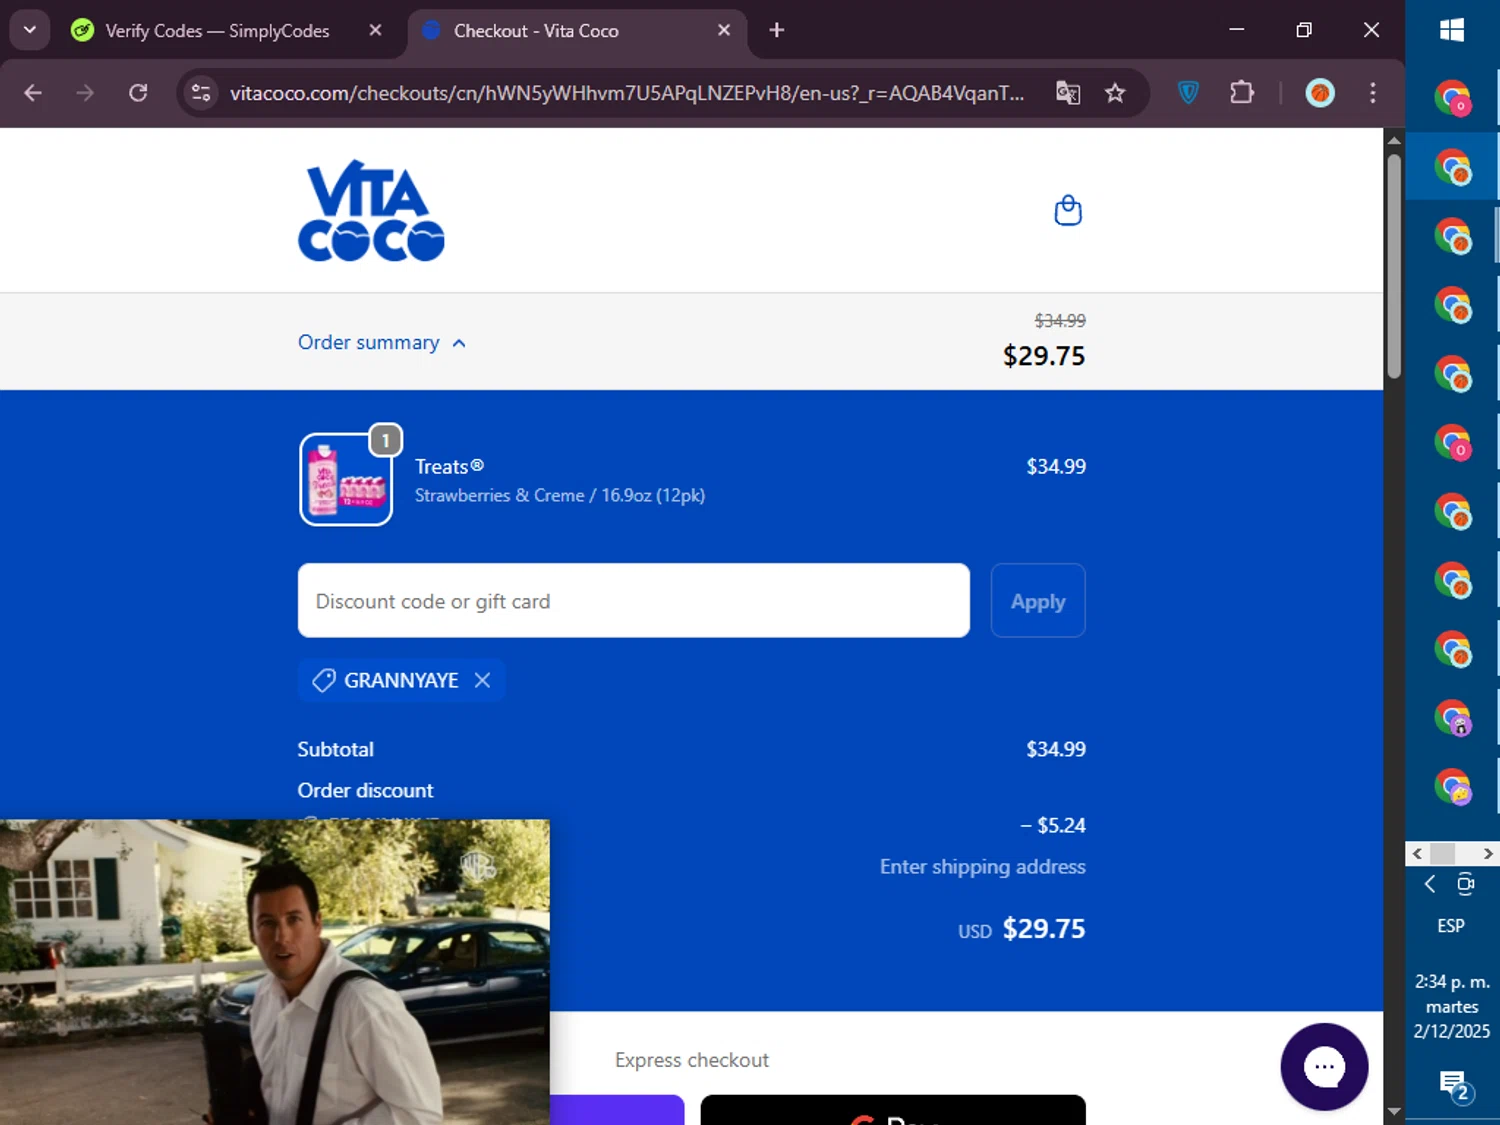The image size is (1500, 1125).
Task: Open the shopping bag cart icon
Action: 1068,210
